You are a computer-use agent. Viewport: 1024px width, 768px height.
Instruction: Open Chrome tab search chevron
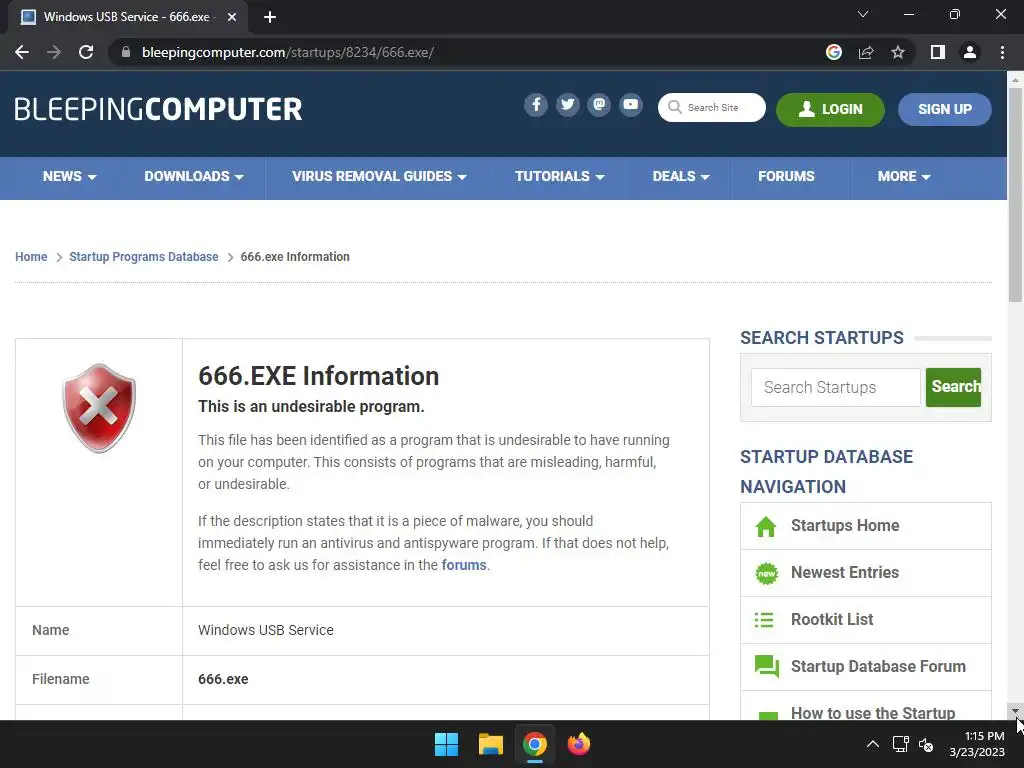863,14
